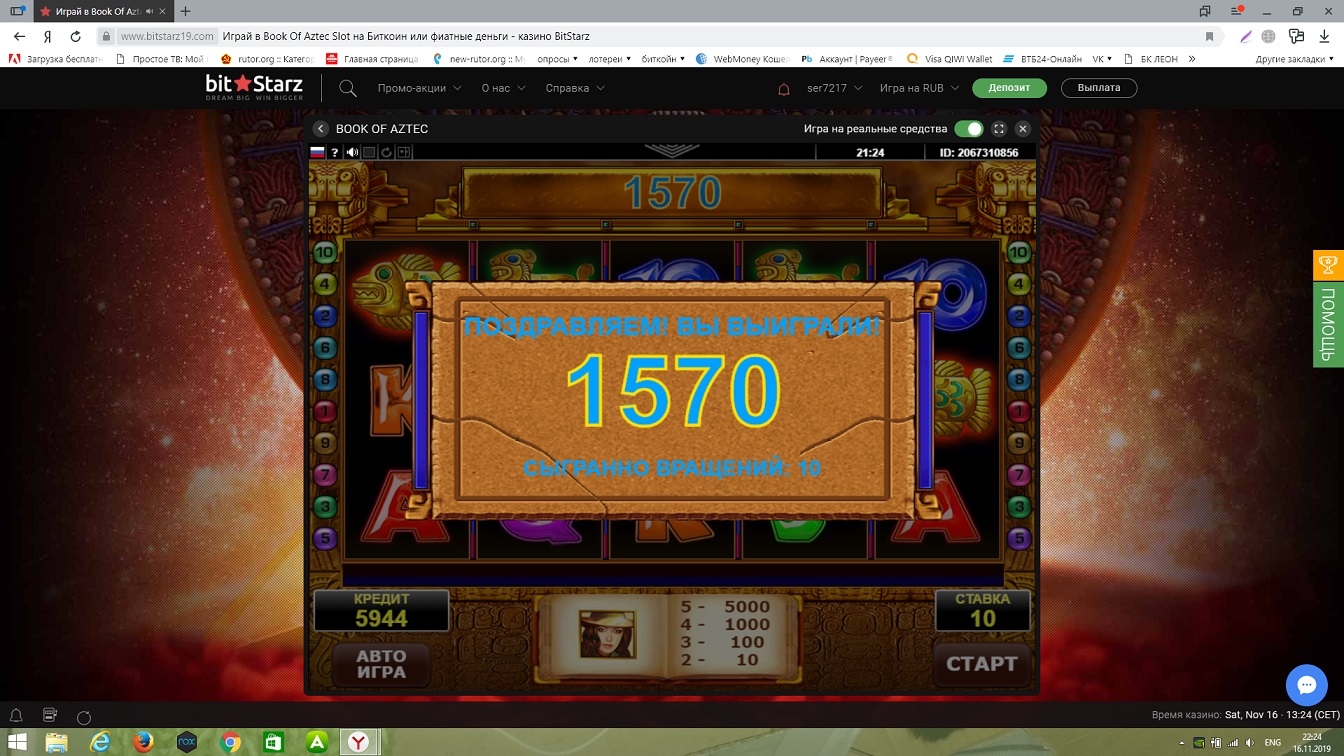This screenshot has height=756, width=1344.
Task: Click the АВТО ИГРА button
Action: tap(381, 663)
